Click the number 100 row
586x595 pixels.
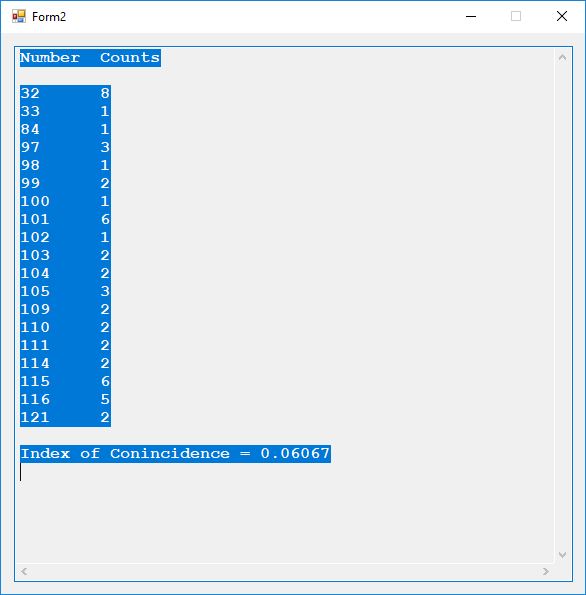coord(65,201)
